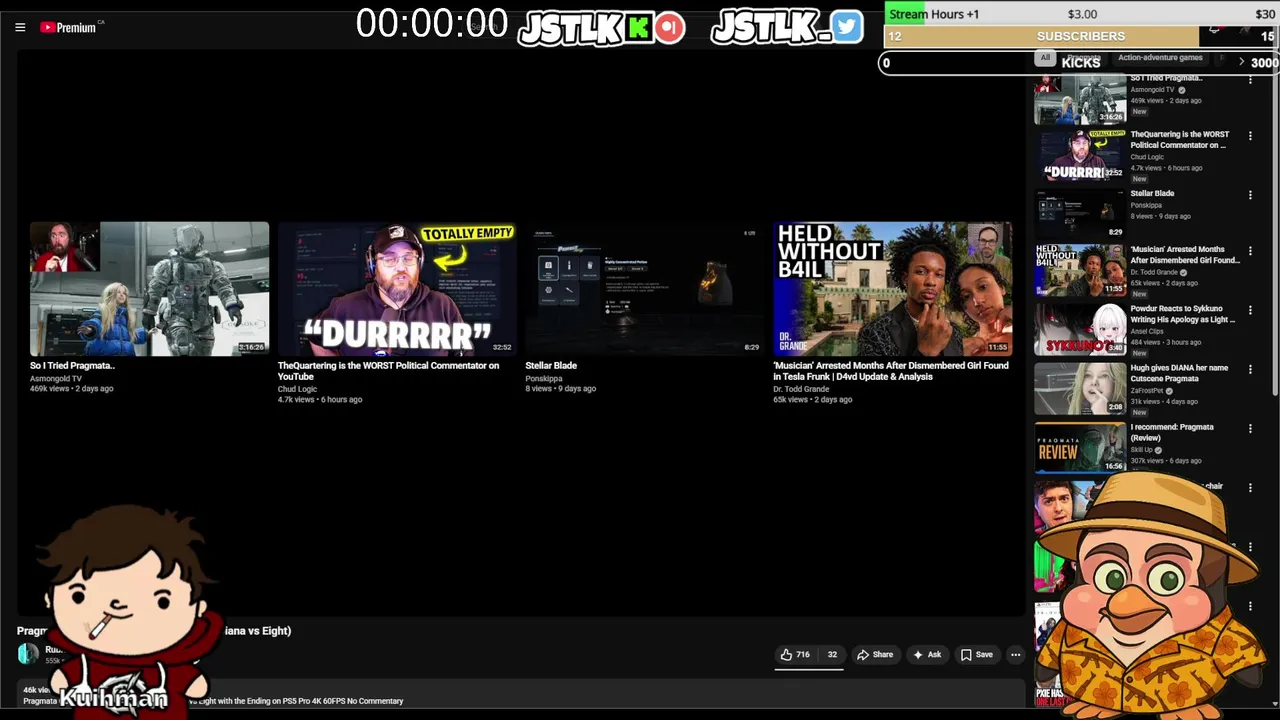Open sidebar Stellar Blade thumbnail with 8:29 duration
The image size is (1280, 720).
[x=1080, y=213]
